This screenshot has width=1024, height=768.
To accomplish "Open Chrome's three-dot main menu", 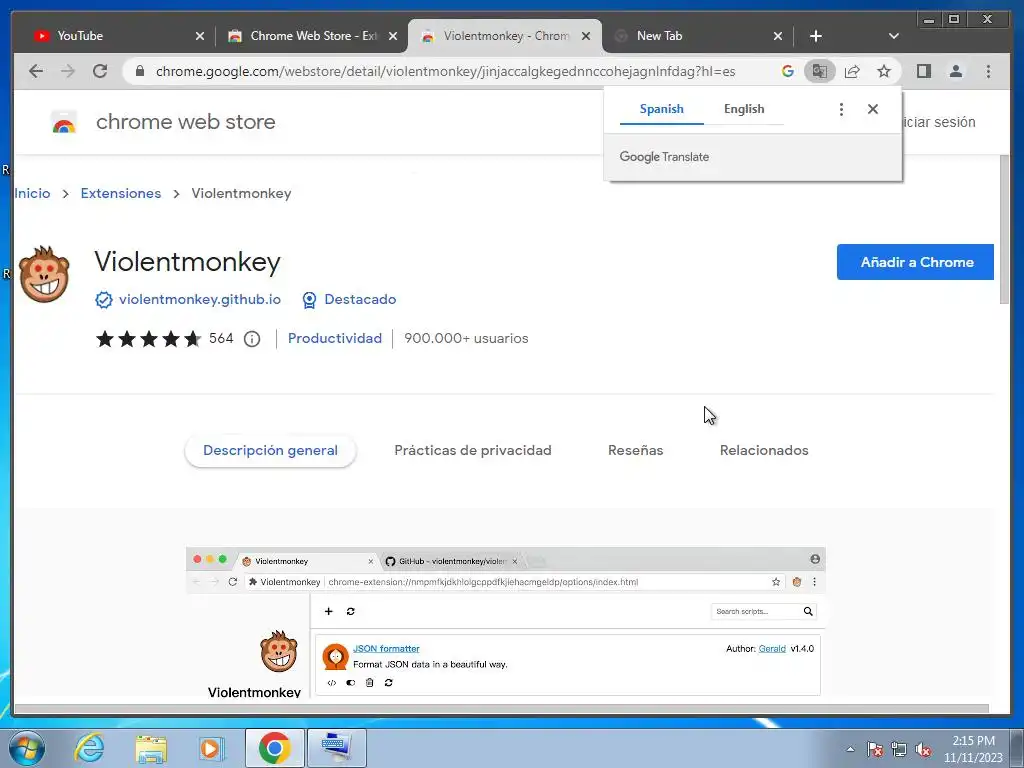I will [x=988, y=71].
